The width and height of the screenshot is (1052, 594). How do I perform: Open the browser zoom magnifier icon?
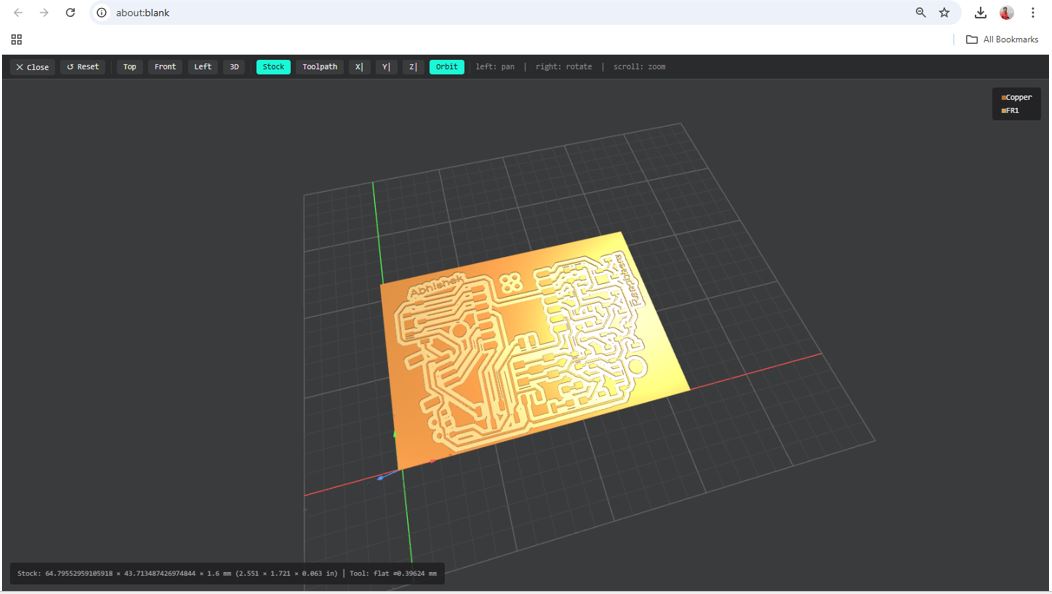click(x=920, y=13)
